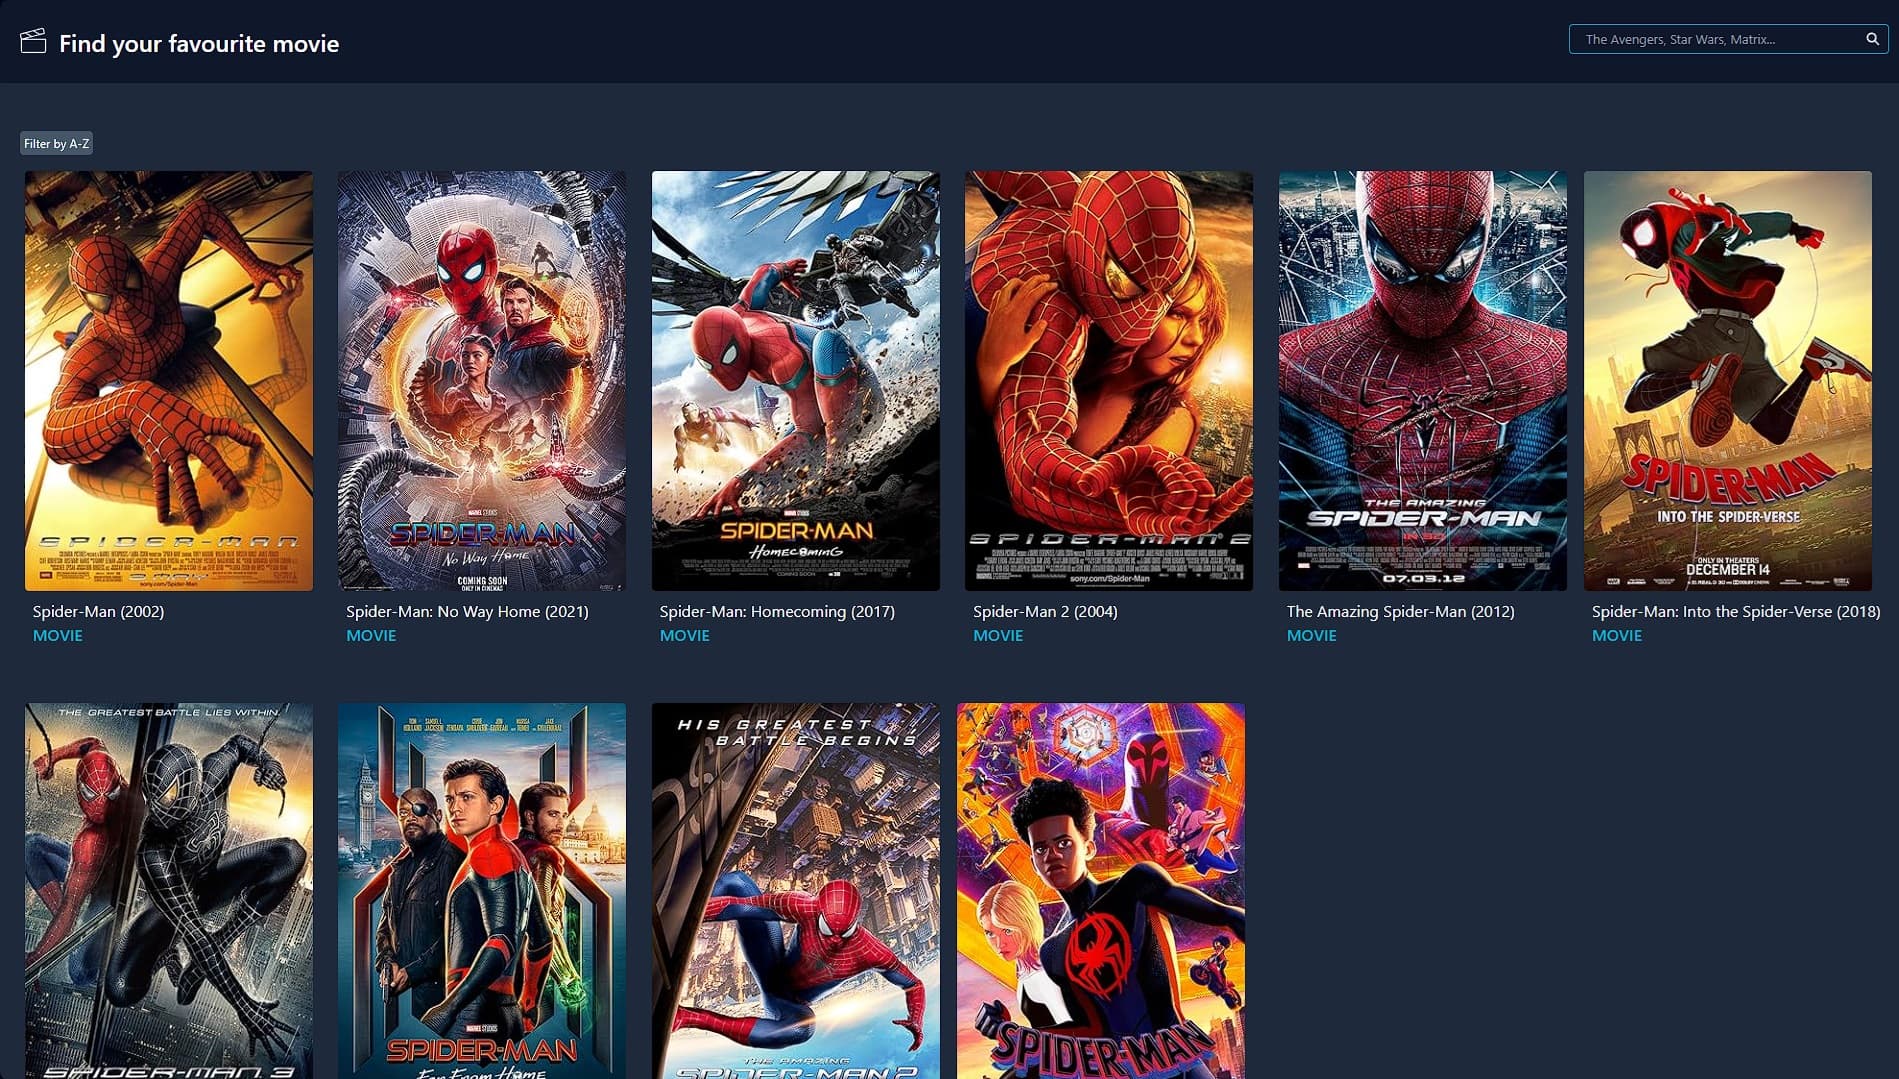Open the Spider-Man: Homecoming poster

click(796, 380)
